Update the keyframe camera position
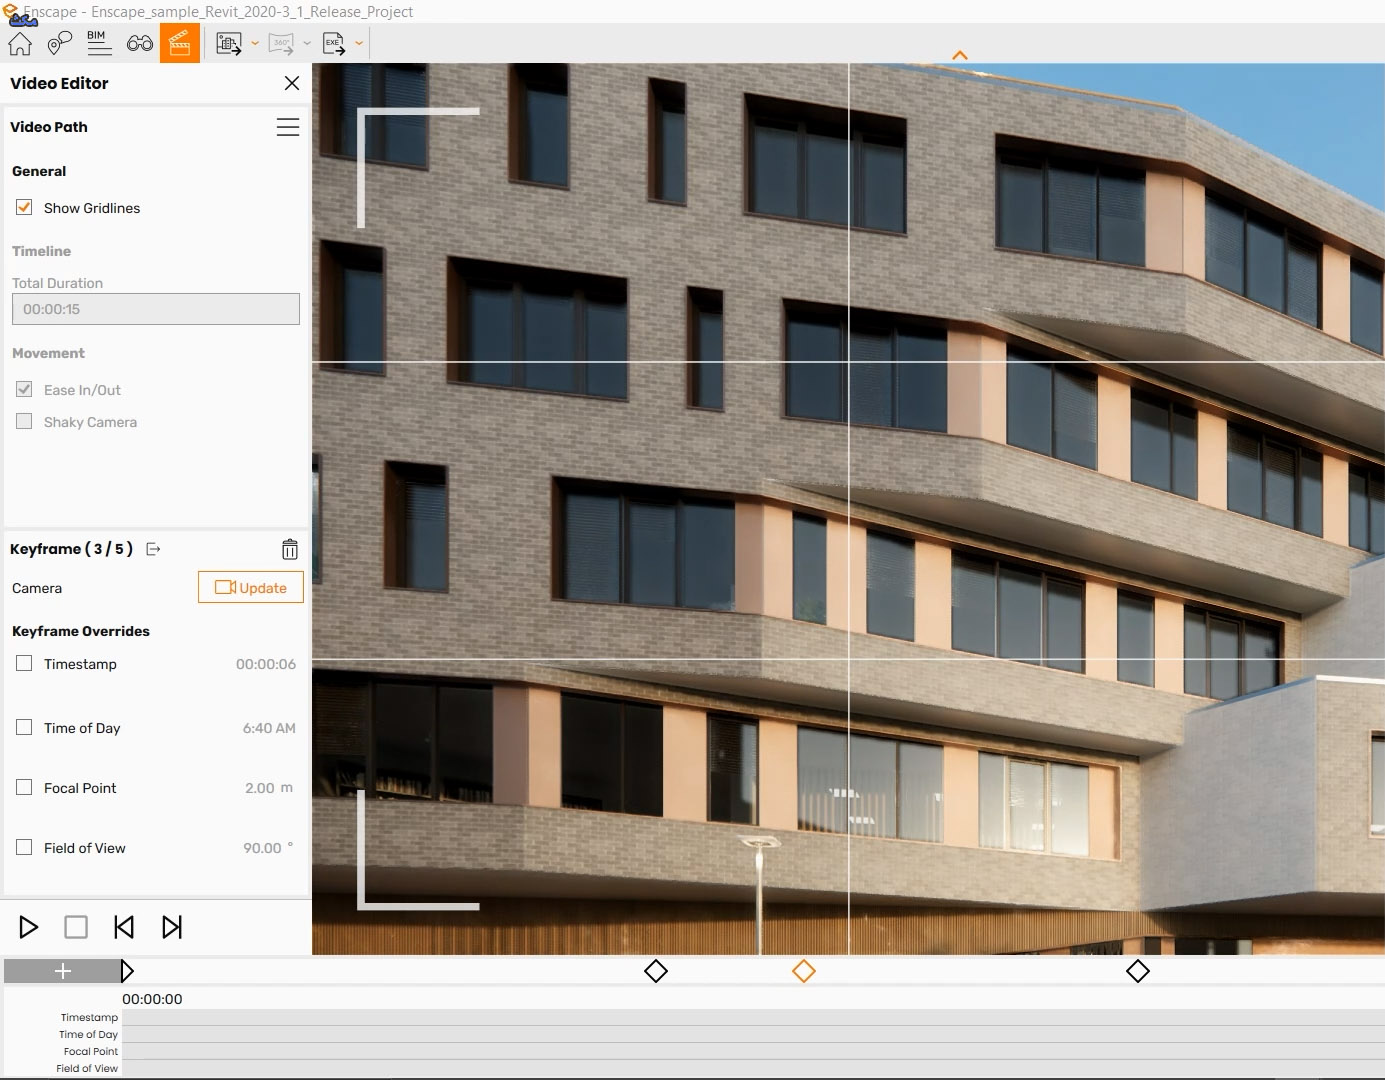1385x1080 pixels. (251, 588)
